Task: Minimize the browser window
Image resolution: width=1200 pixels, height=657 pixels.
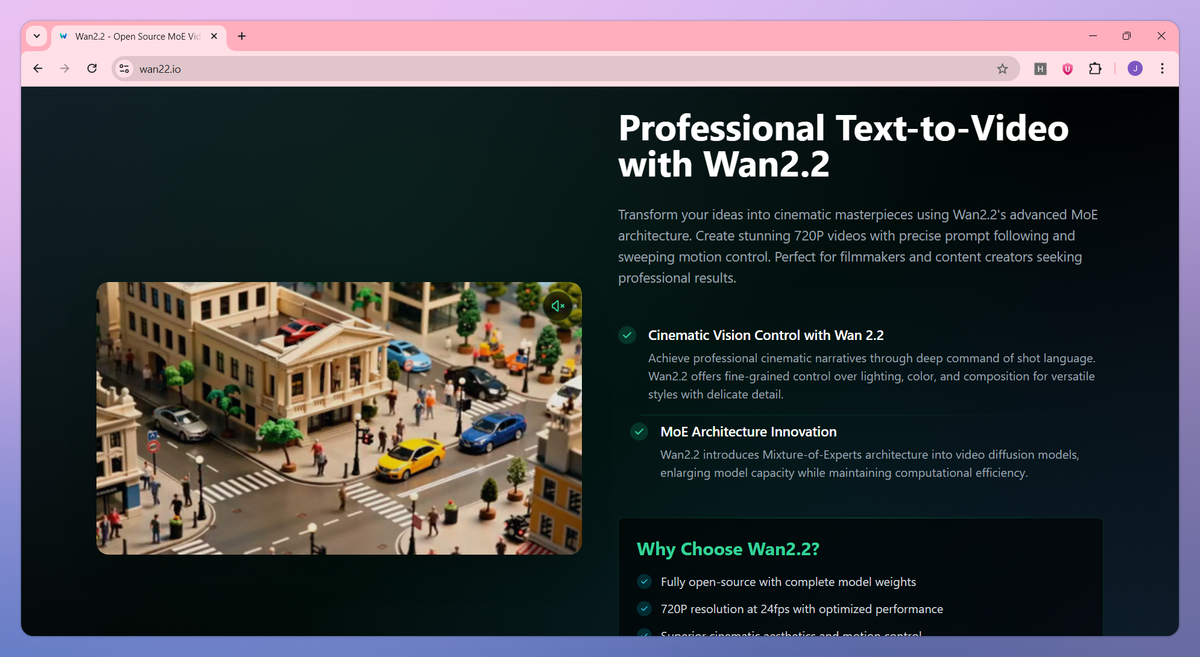Action: click(x=1091, y=36)
